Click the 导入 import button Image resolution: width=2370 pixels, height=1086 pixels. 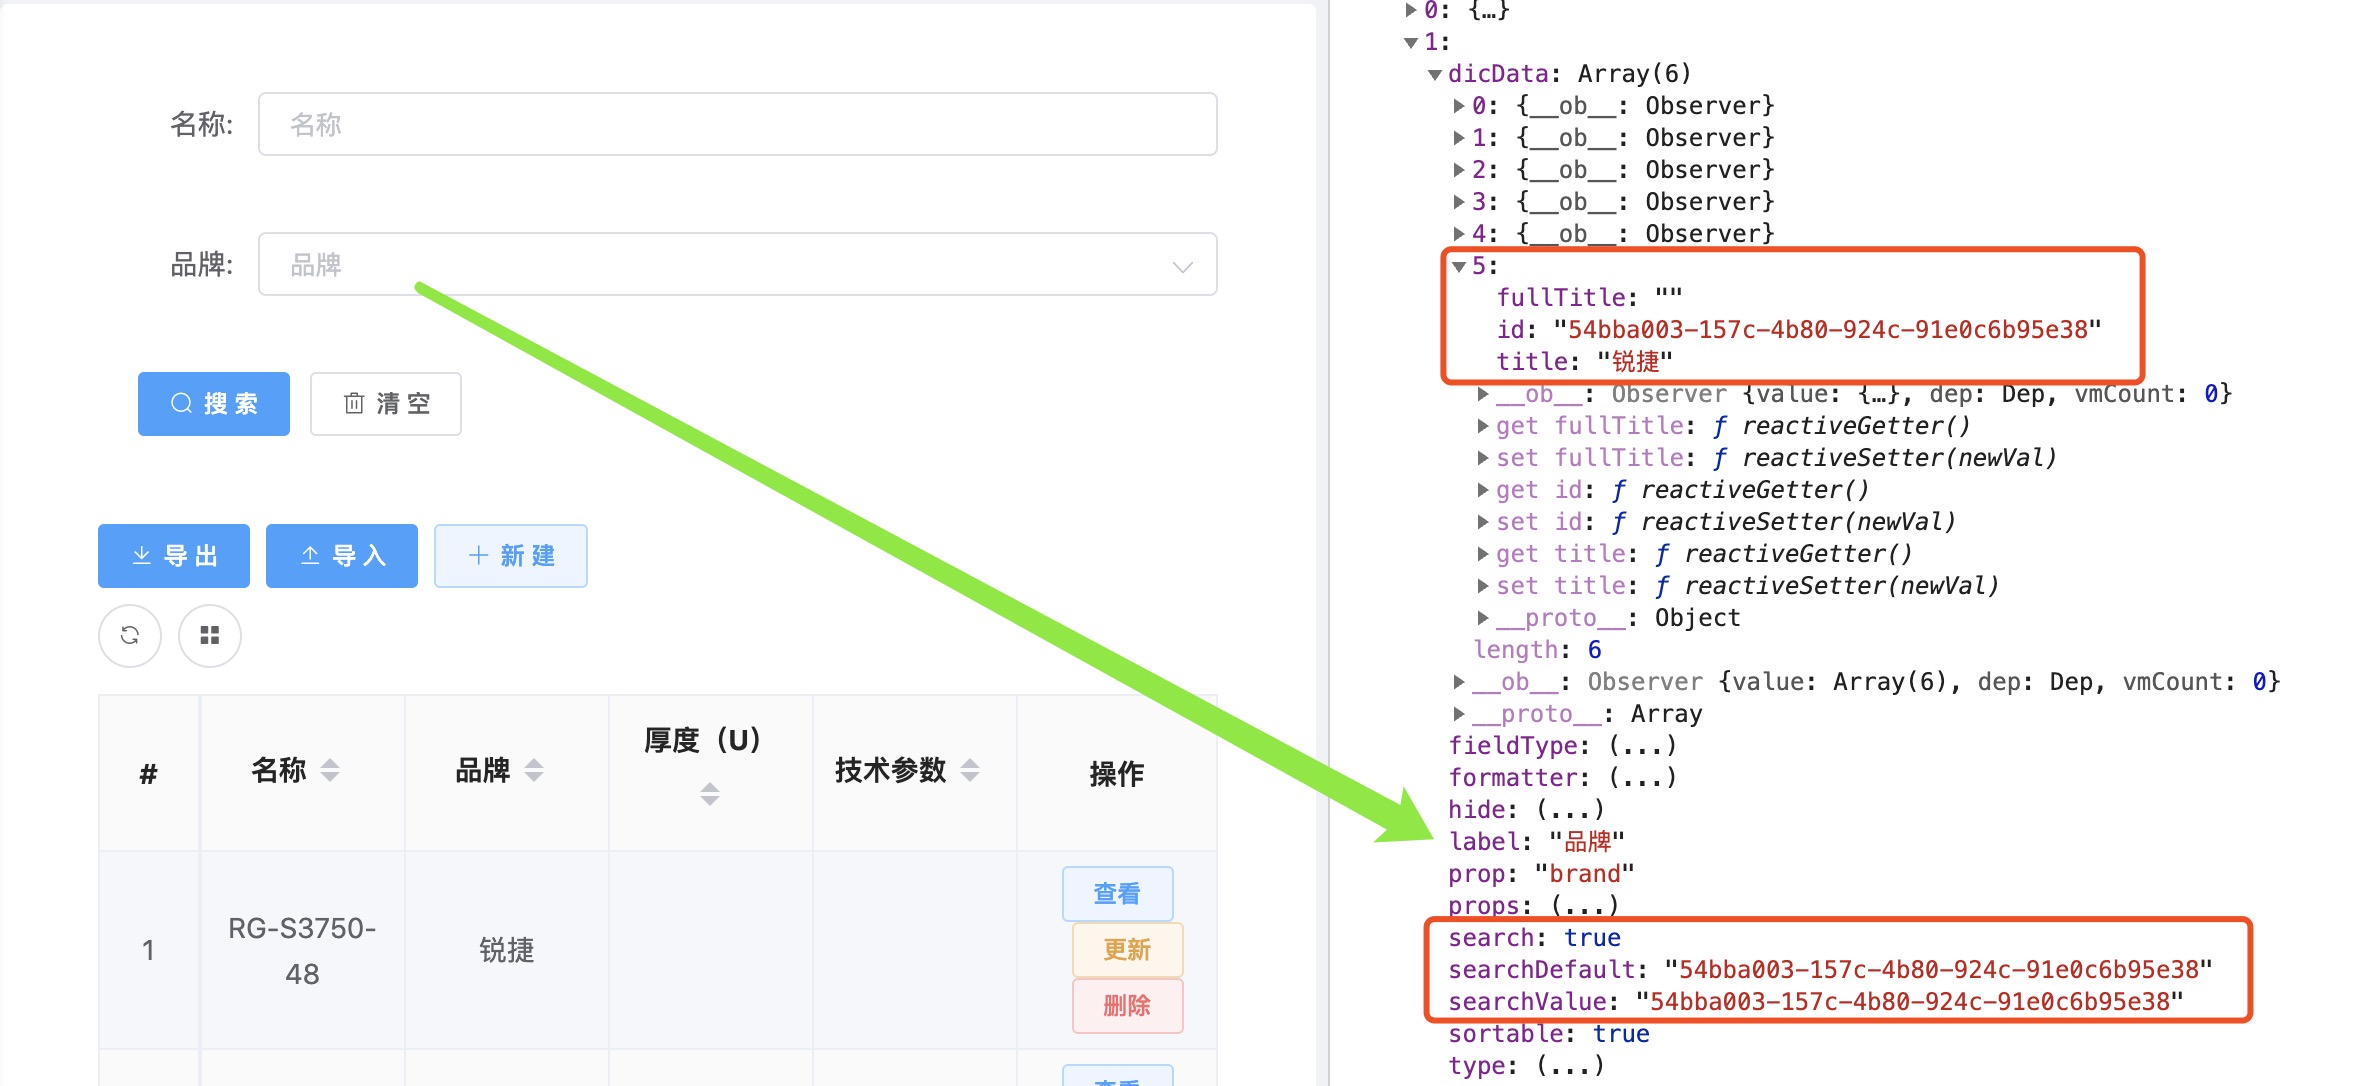[x=342, y=556]
